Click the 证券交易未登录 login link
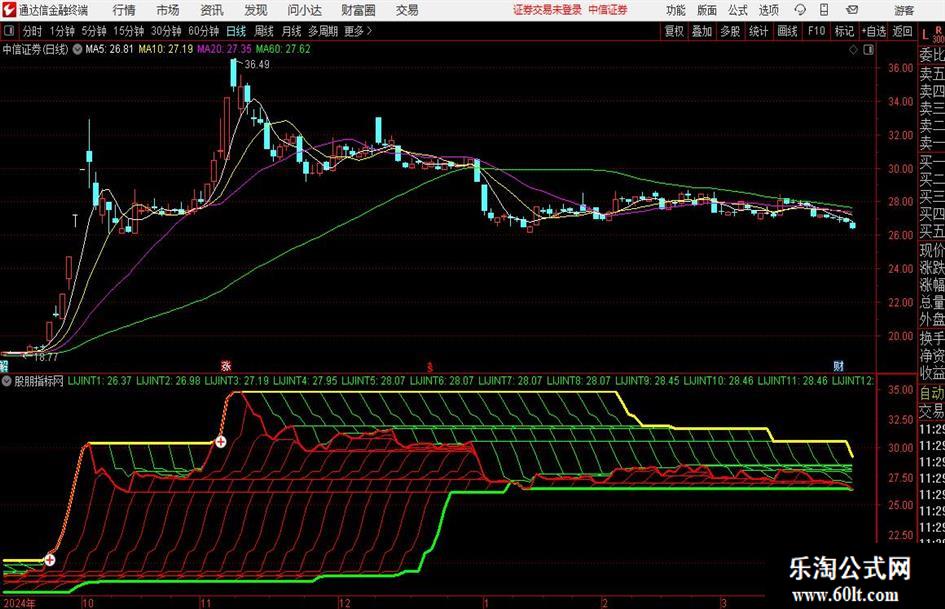The width and height of the screenshot is (945, 609). coord(548,10)
